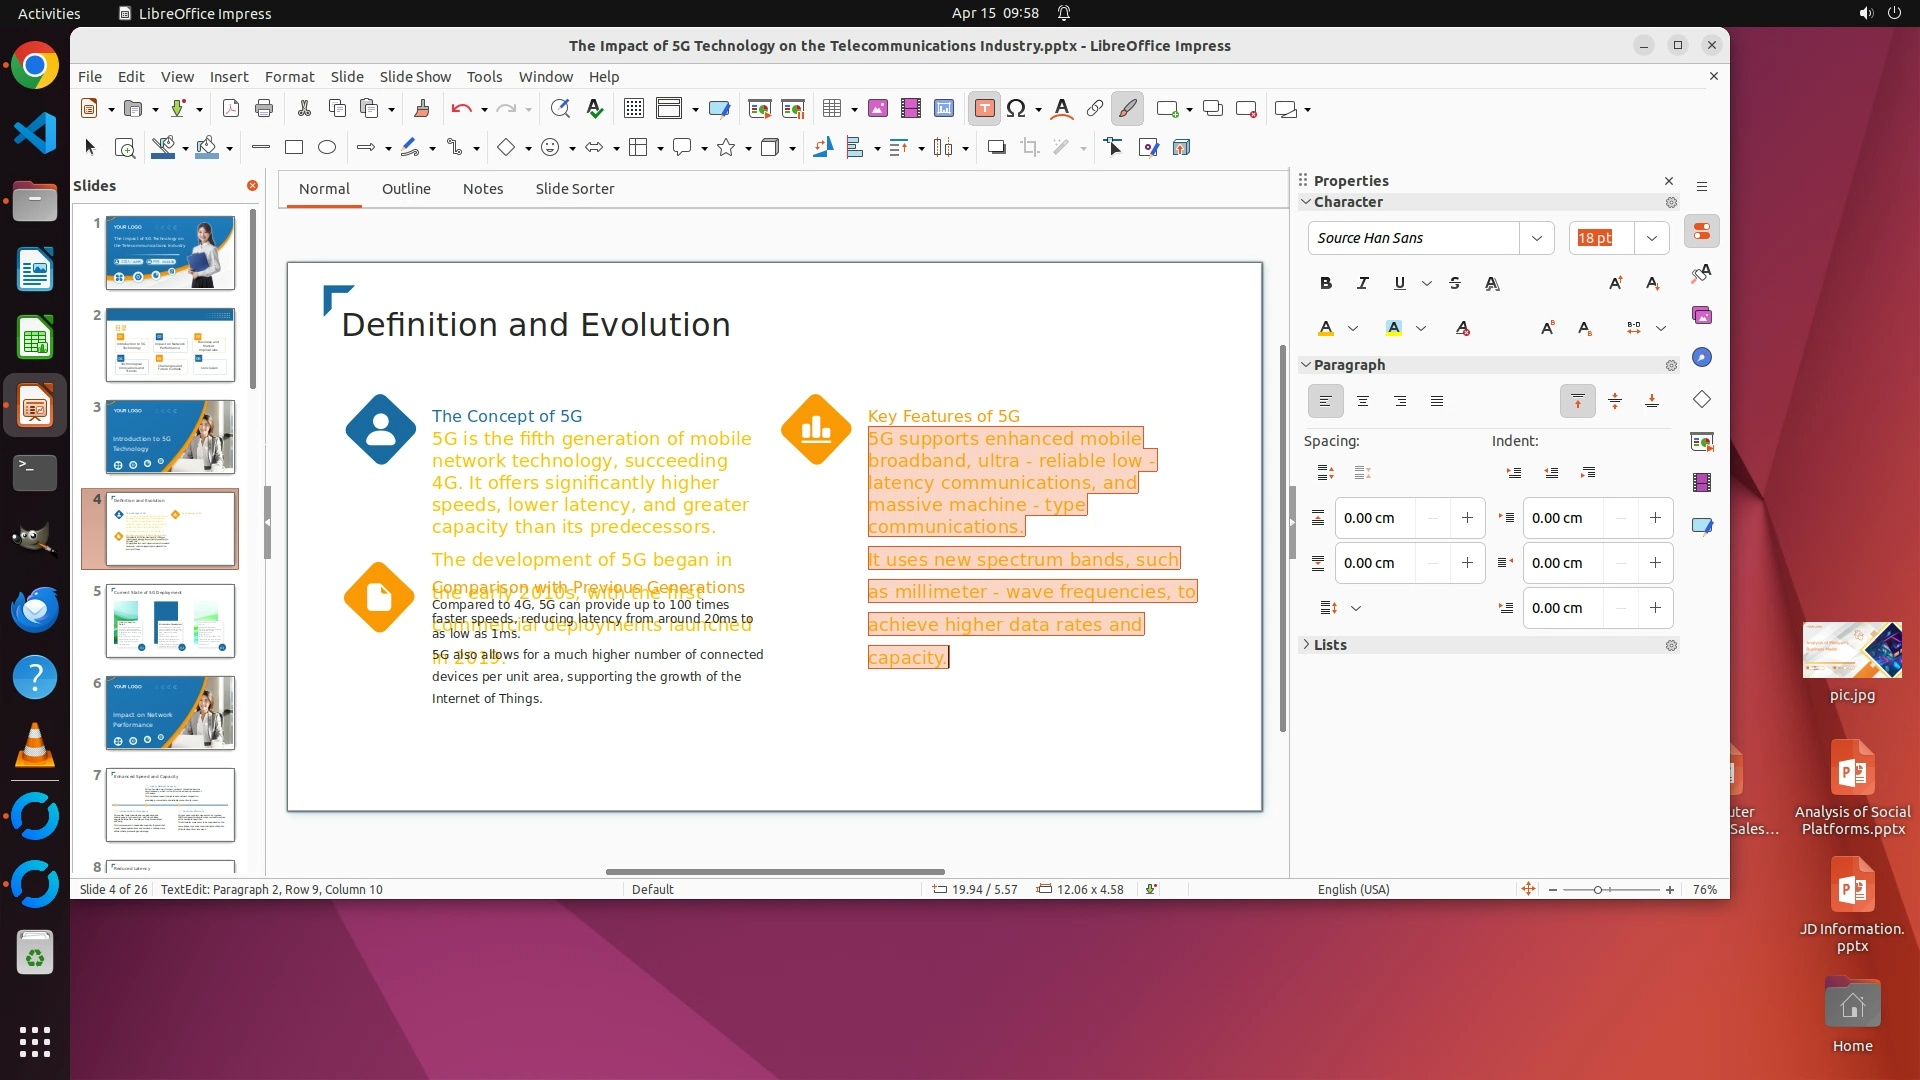
Task: Click the Insert Special Character omega icon
Action: [1016, 109]
